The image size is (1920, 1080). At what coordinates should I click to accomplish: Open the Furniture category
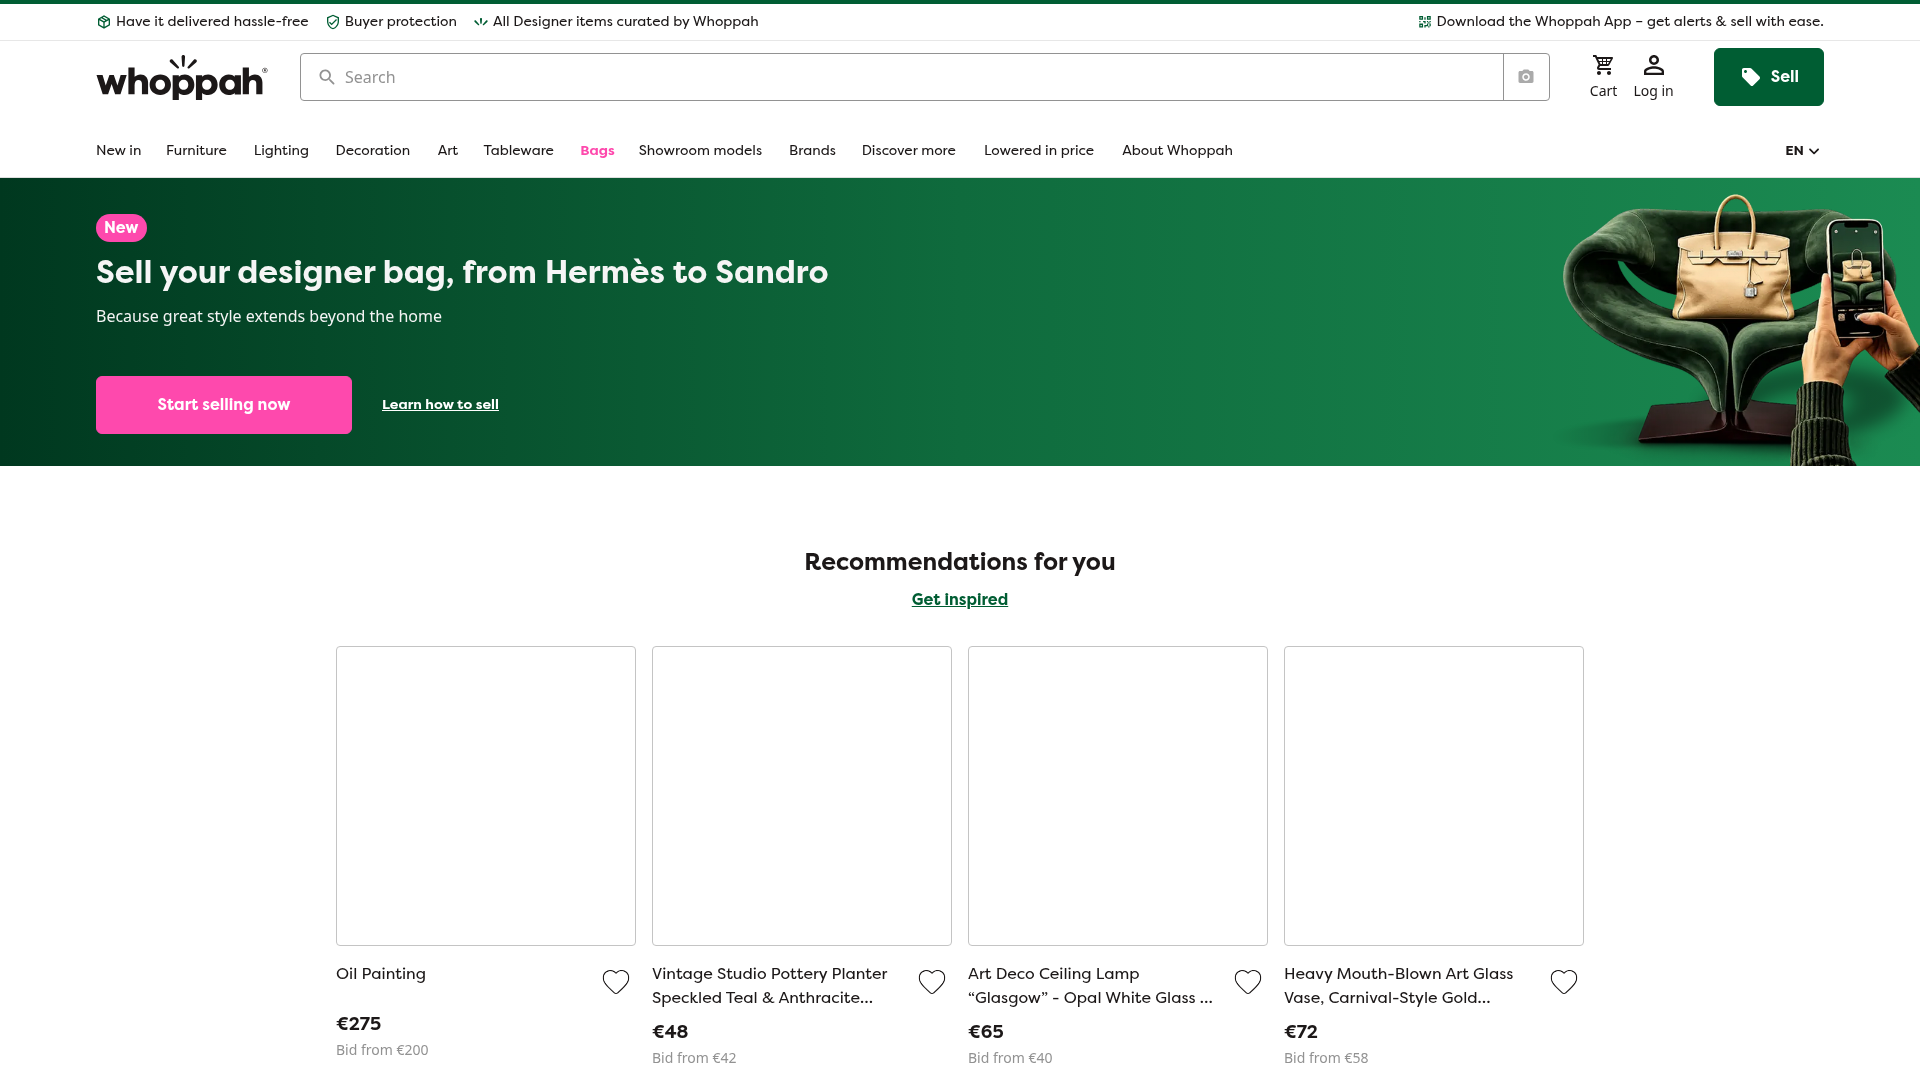[196, 151]
